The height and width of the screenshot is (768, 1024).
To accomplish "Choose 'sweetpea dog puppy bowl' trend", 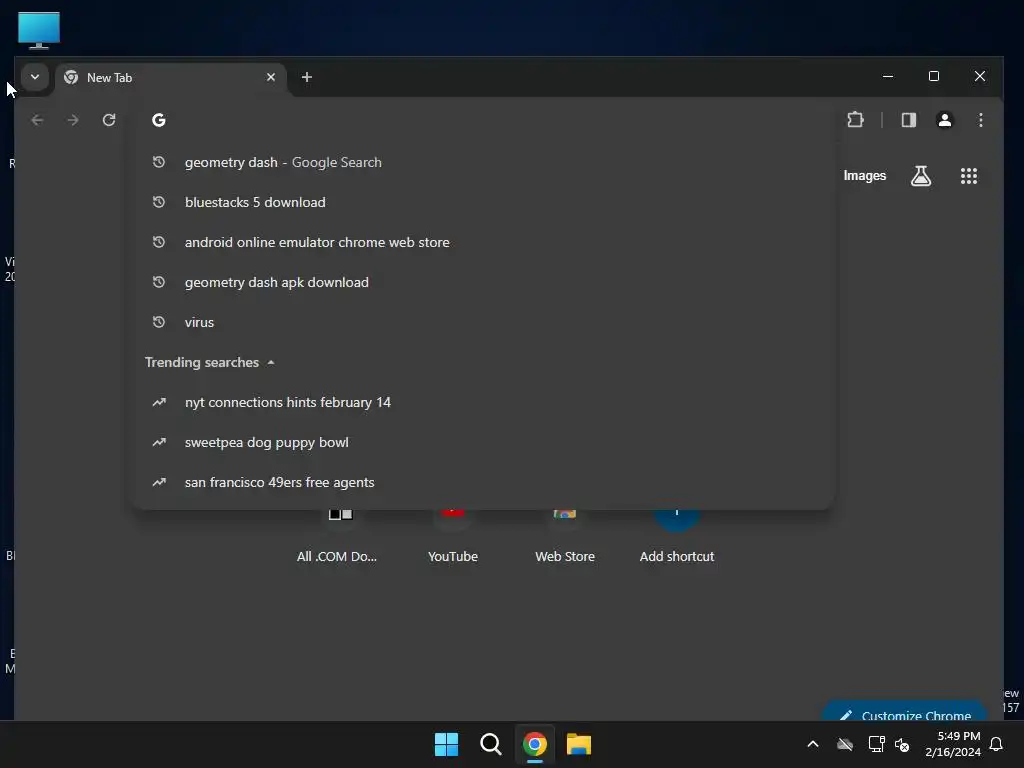I will (483, 442).
